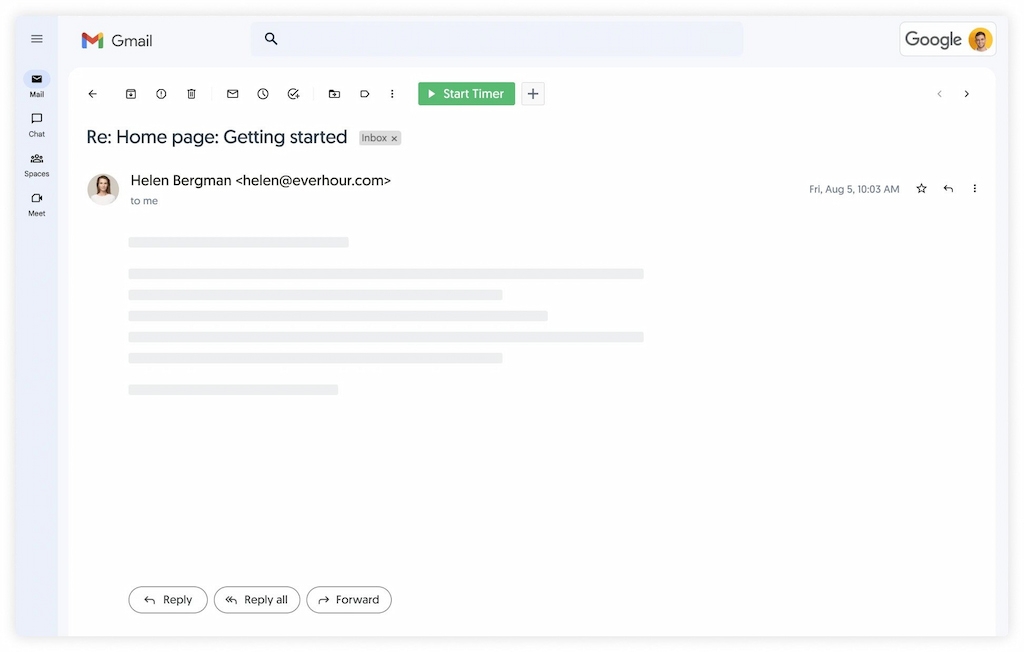Screen dimensions: 1024x652
Task: Click the Reply button at bottom
Action: 168,600
